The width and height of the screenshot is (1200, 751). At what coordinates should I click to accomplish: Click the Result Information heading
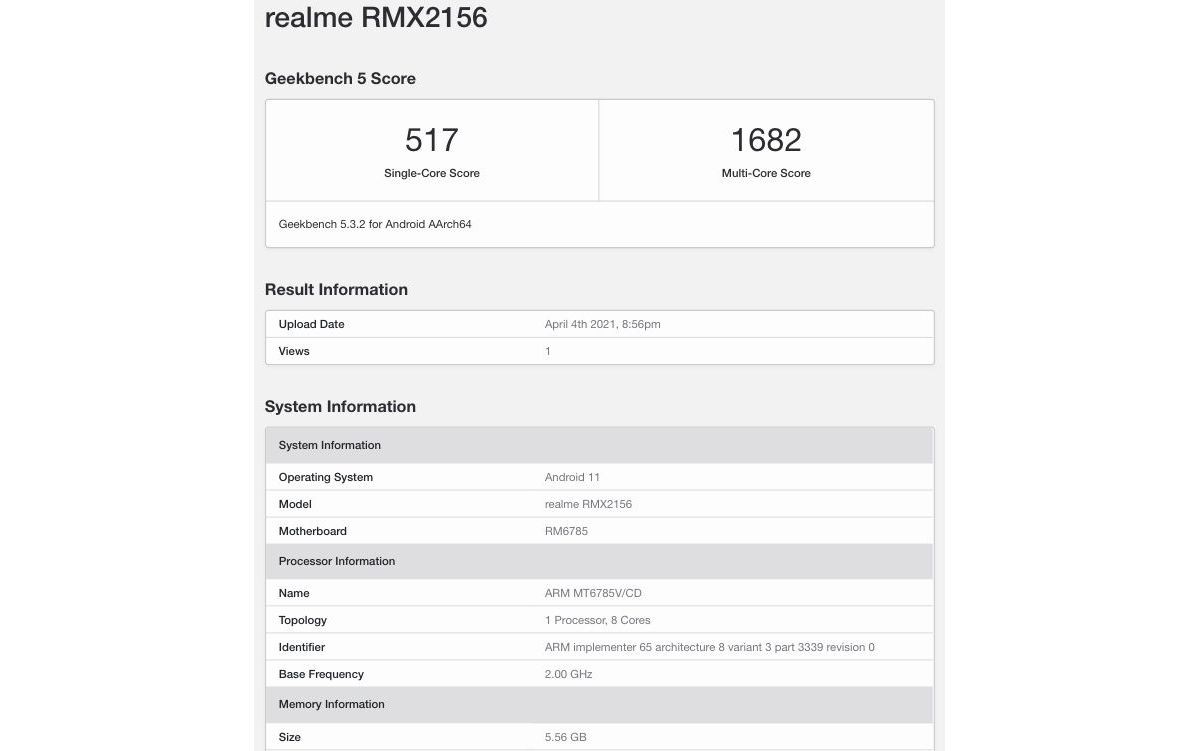(336, 289)
